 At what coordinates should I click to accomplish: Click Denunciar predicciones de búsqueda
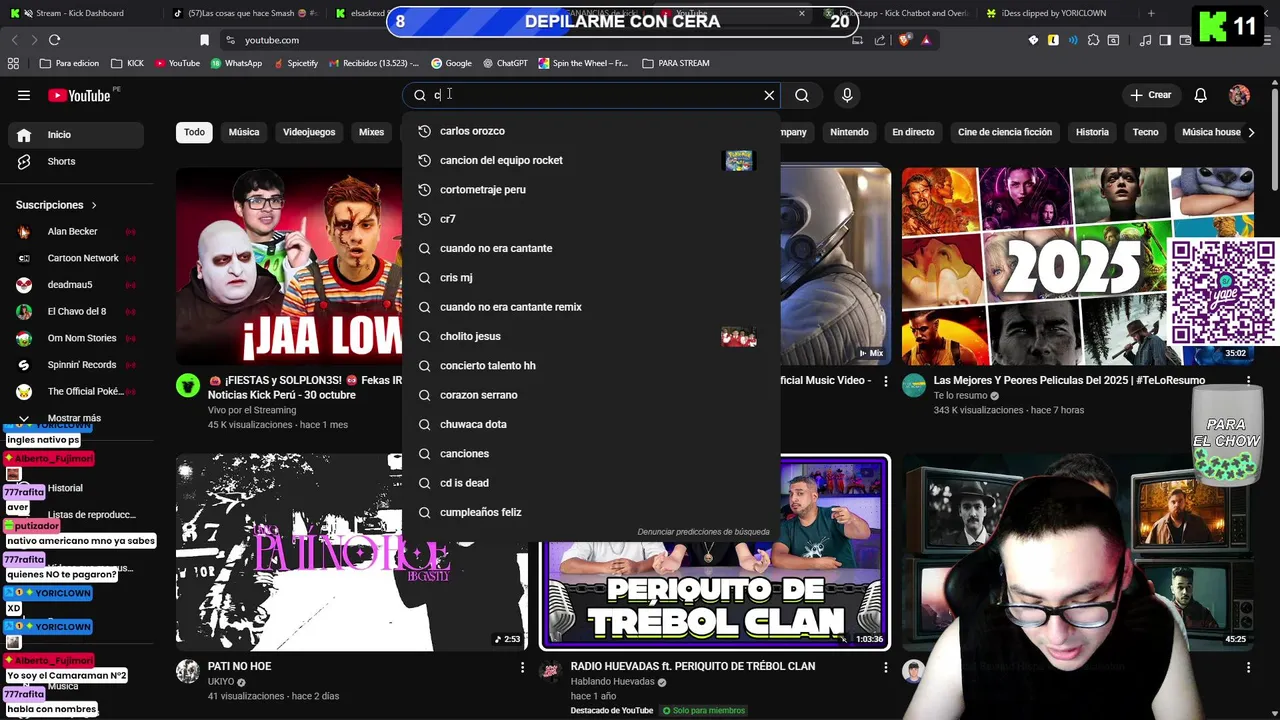coord(703,532)
